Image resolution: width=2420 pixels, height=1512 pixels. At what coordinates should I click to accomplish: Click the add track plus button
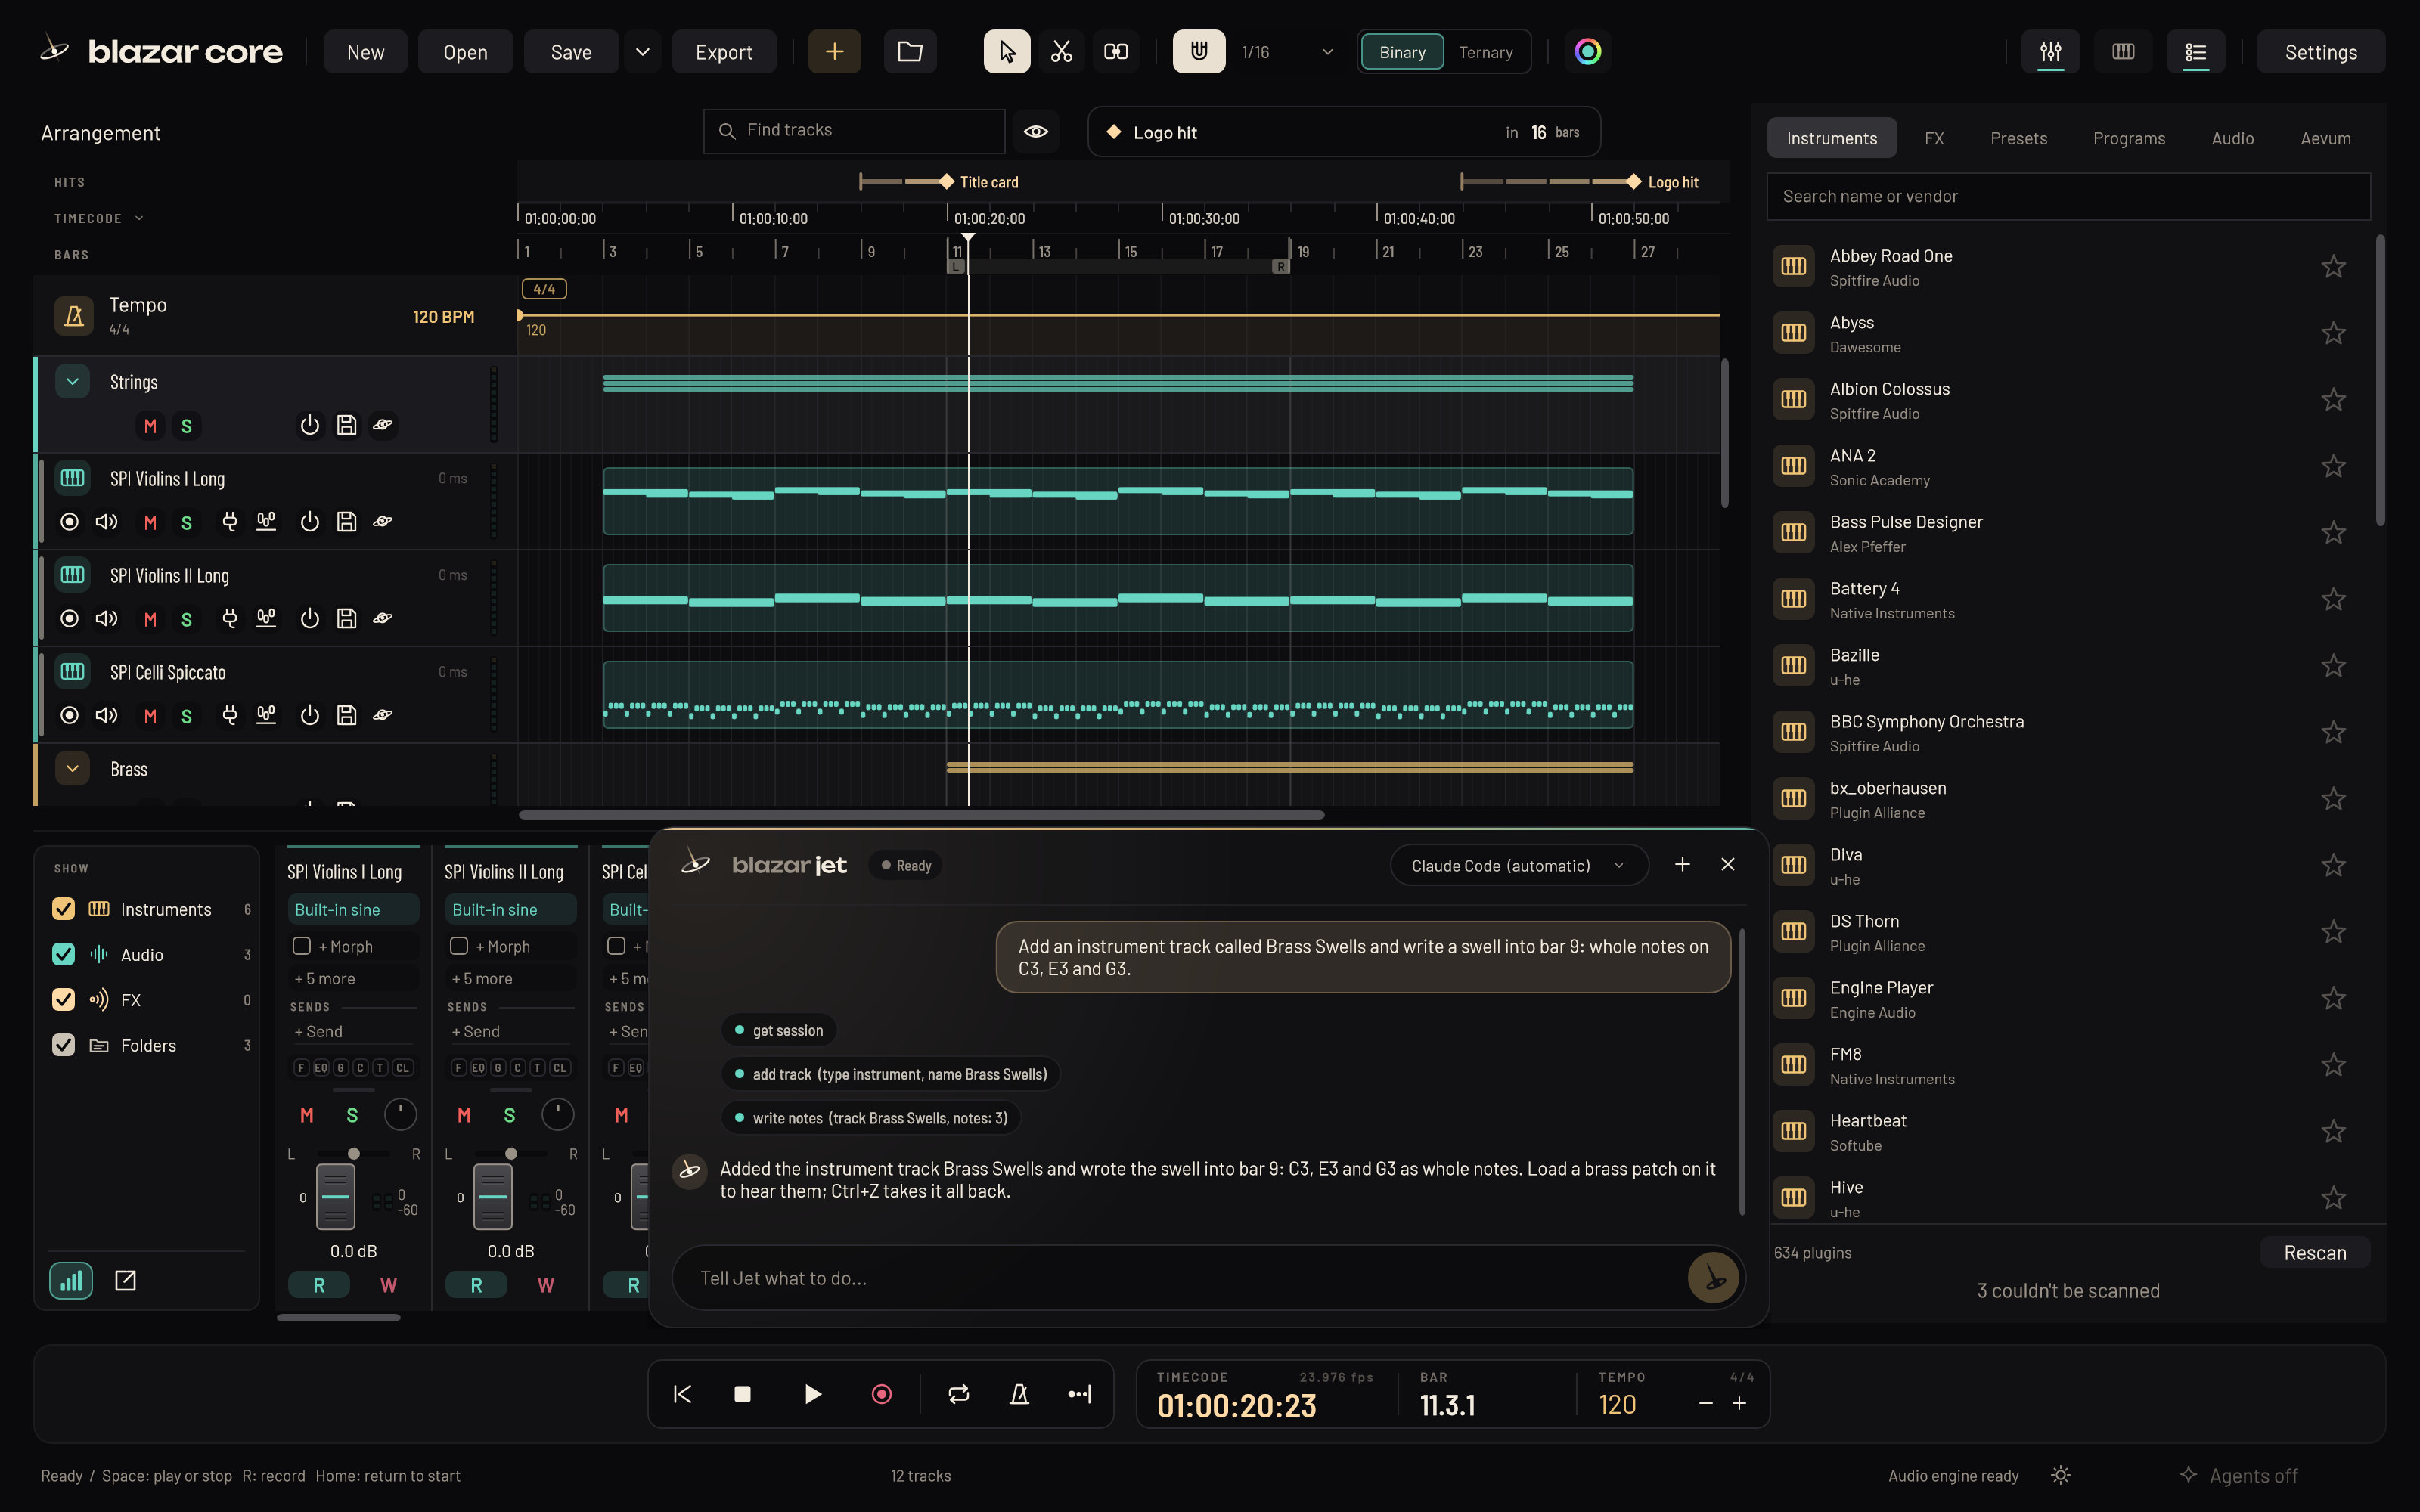tap(834, 52)
